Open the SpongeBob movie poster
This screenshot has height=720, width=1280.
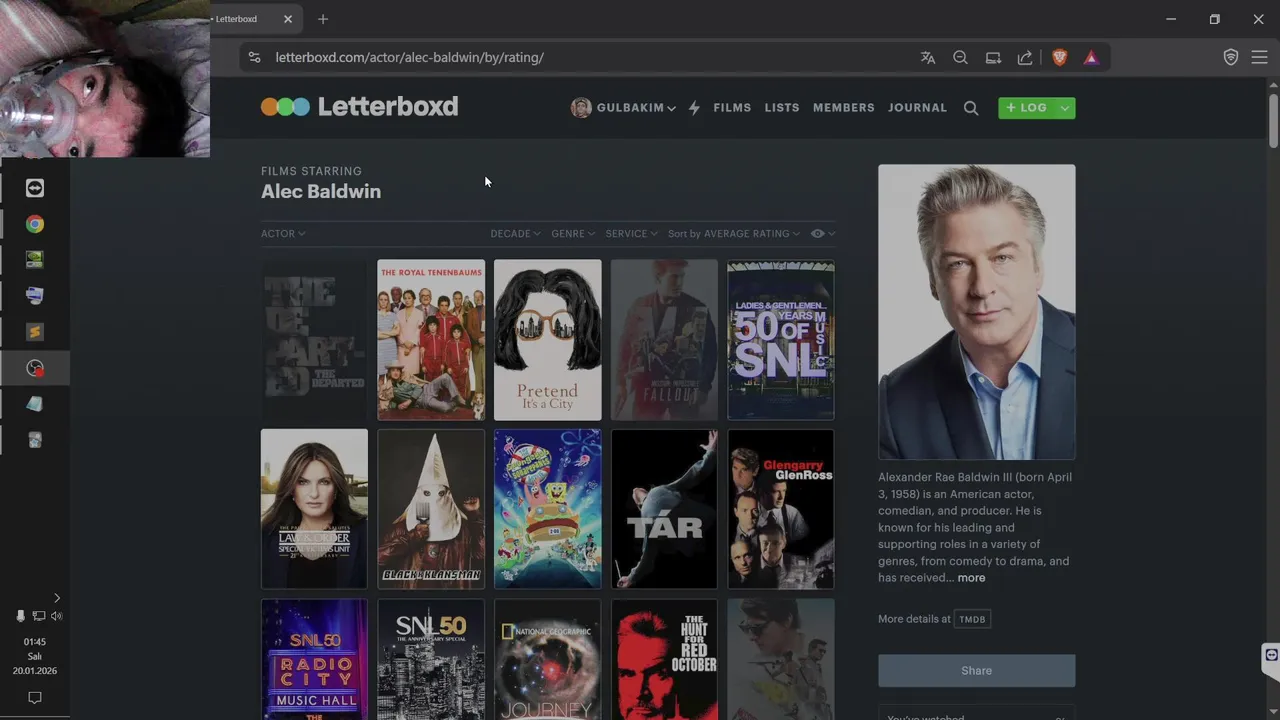pyautogui.click(x=548, y=509)
